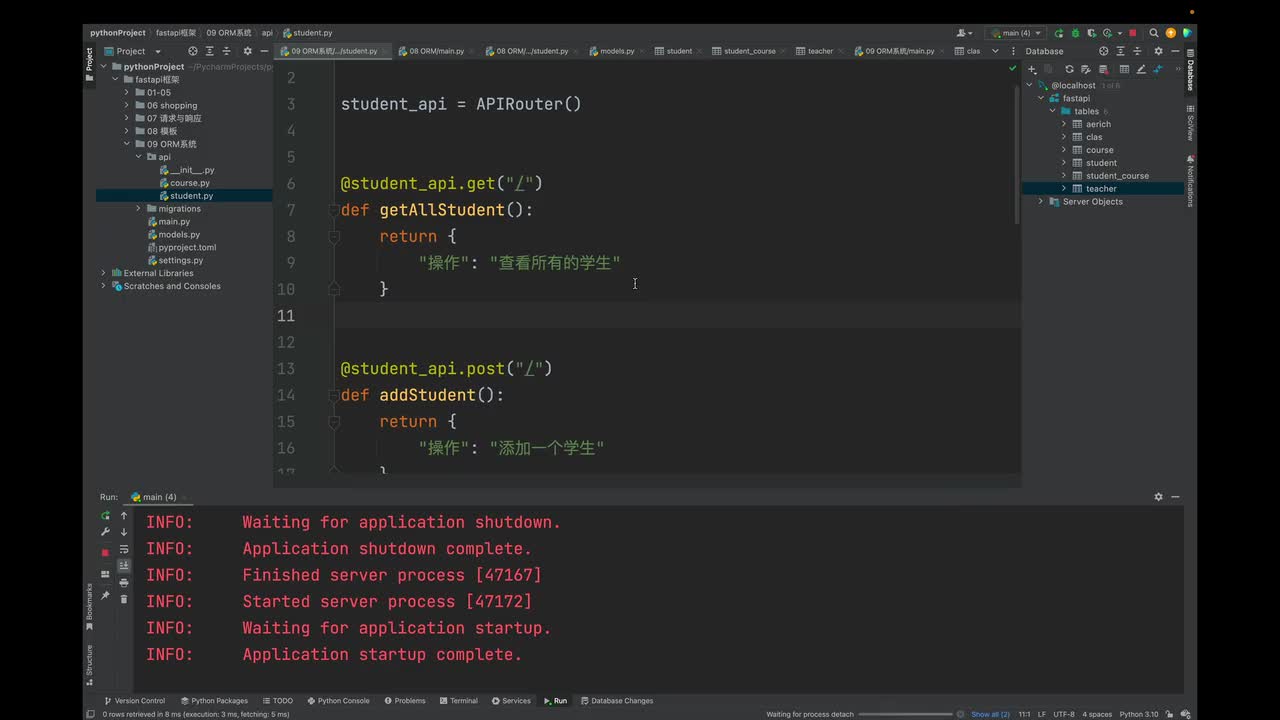Rerun main in the Run panel
This screenshot has width=1280, height=720.
coord(105,516)
